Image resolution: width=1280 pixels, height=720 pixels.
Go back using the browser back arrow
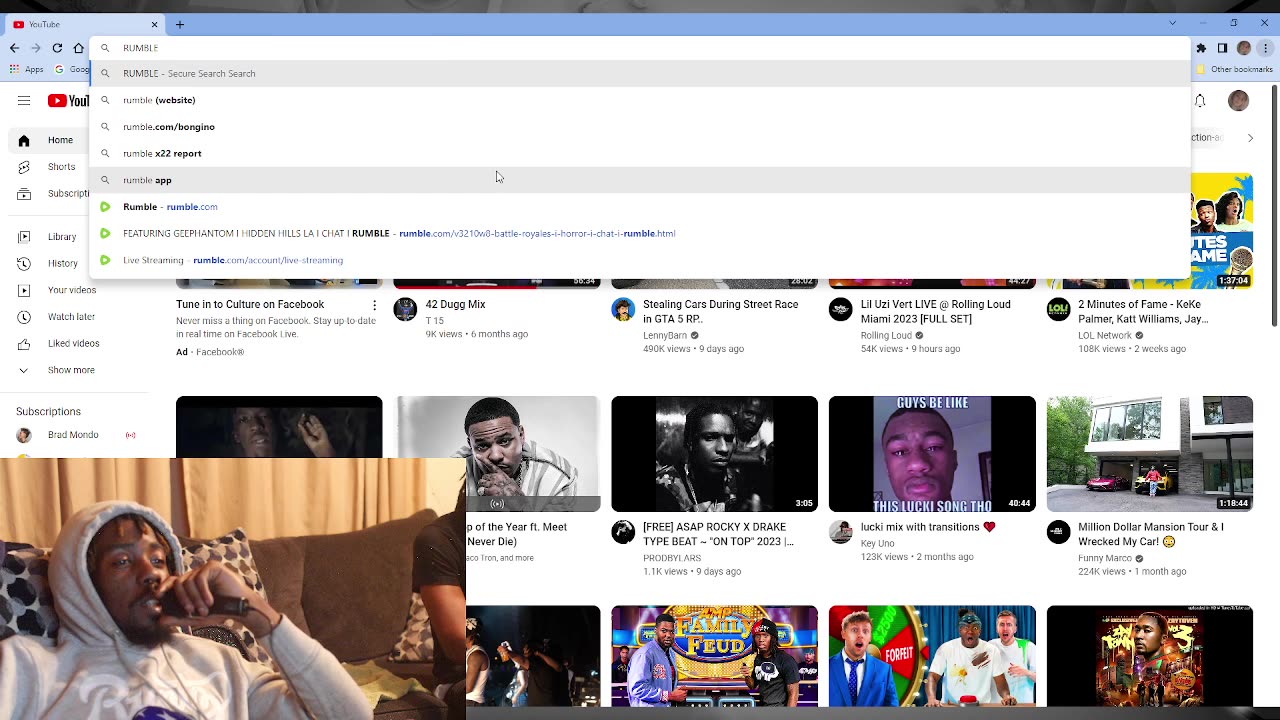tap(14, 48)
